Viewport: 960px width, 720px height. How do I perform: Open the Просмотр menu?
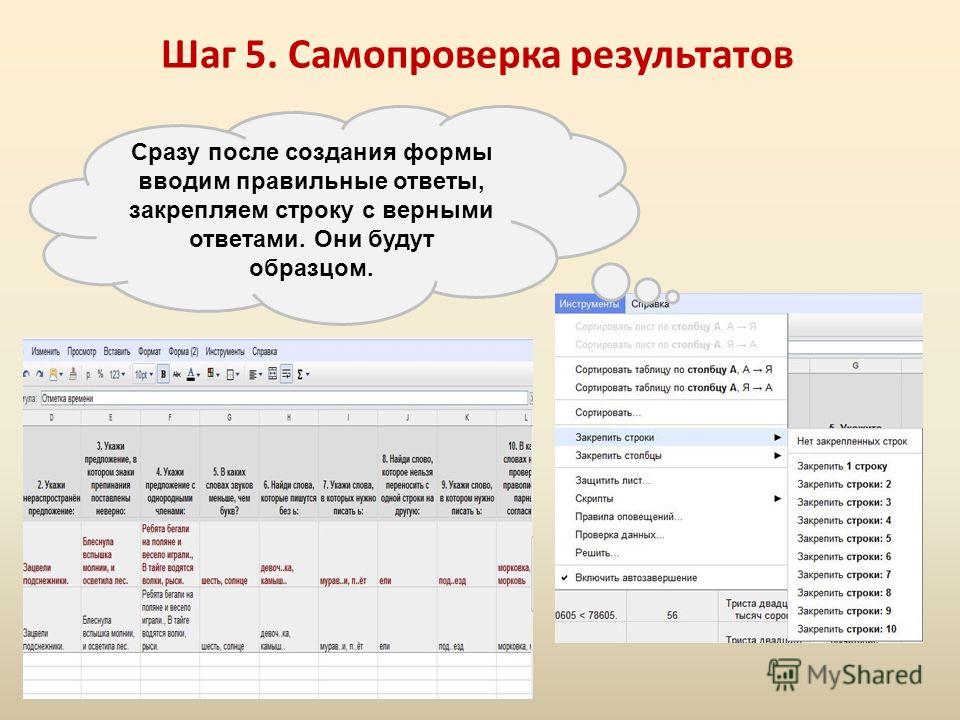pos(81,351)
